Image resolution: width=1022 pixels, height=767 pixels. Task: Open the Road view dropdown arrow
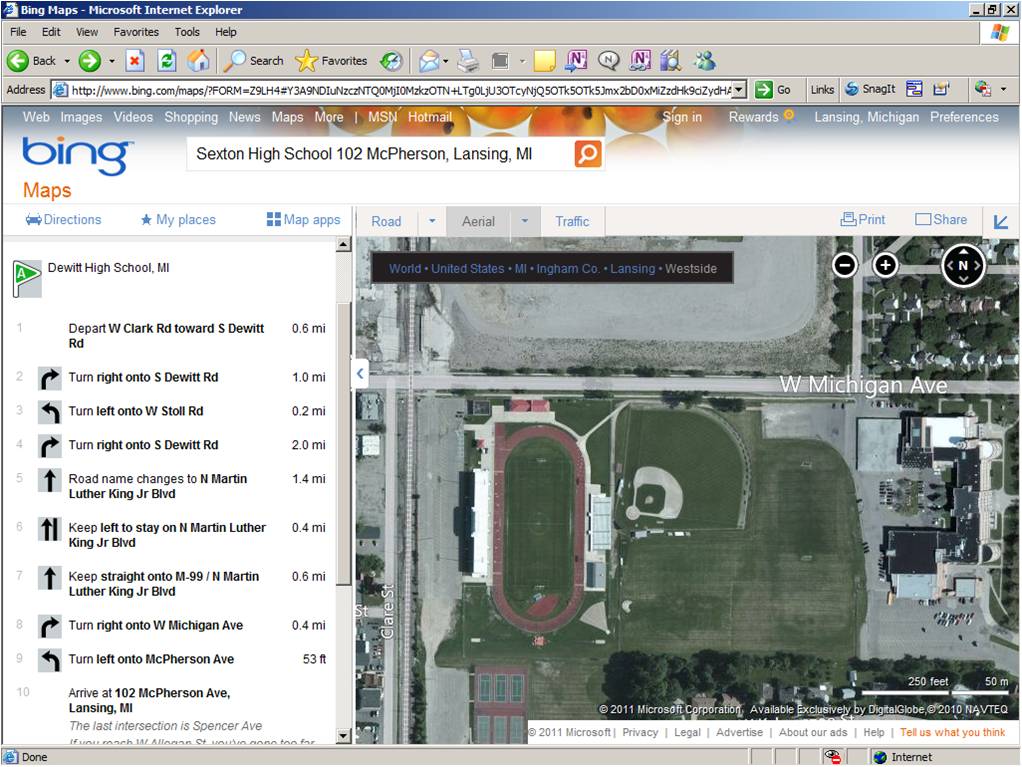pos(432,221)
